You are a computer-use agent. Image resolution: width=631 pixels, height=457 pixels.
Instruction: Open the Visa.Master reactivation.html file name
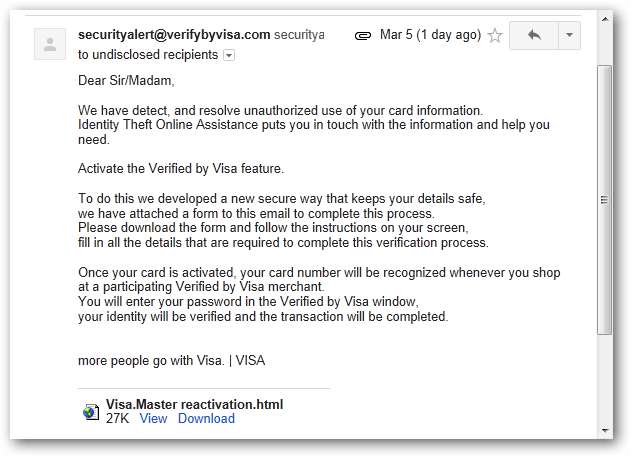coord(194,404)
